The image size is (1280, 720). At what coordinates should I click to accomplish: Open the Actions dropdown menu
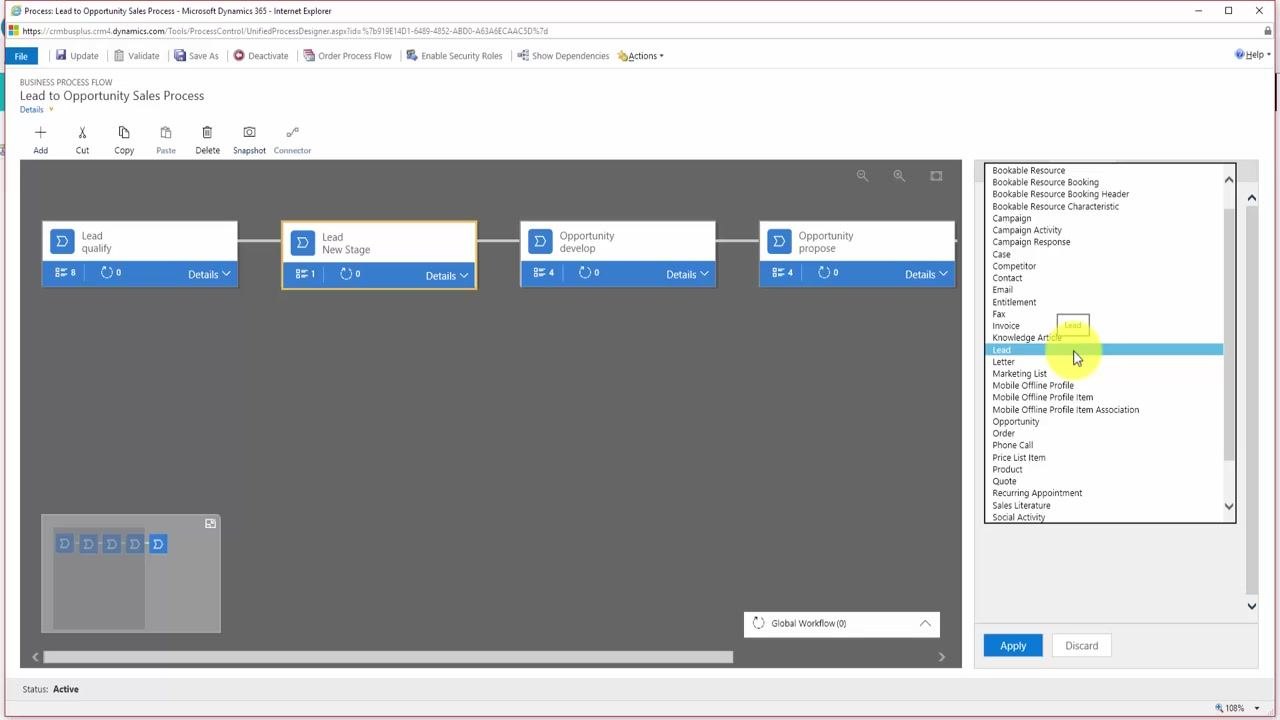pyautogui.click(x=641, y=56)
